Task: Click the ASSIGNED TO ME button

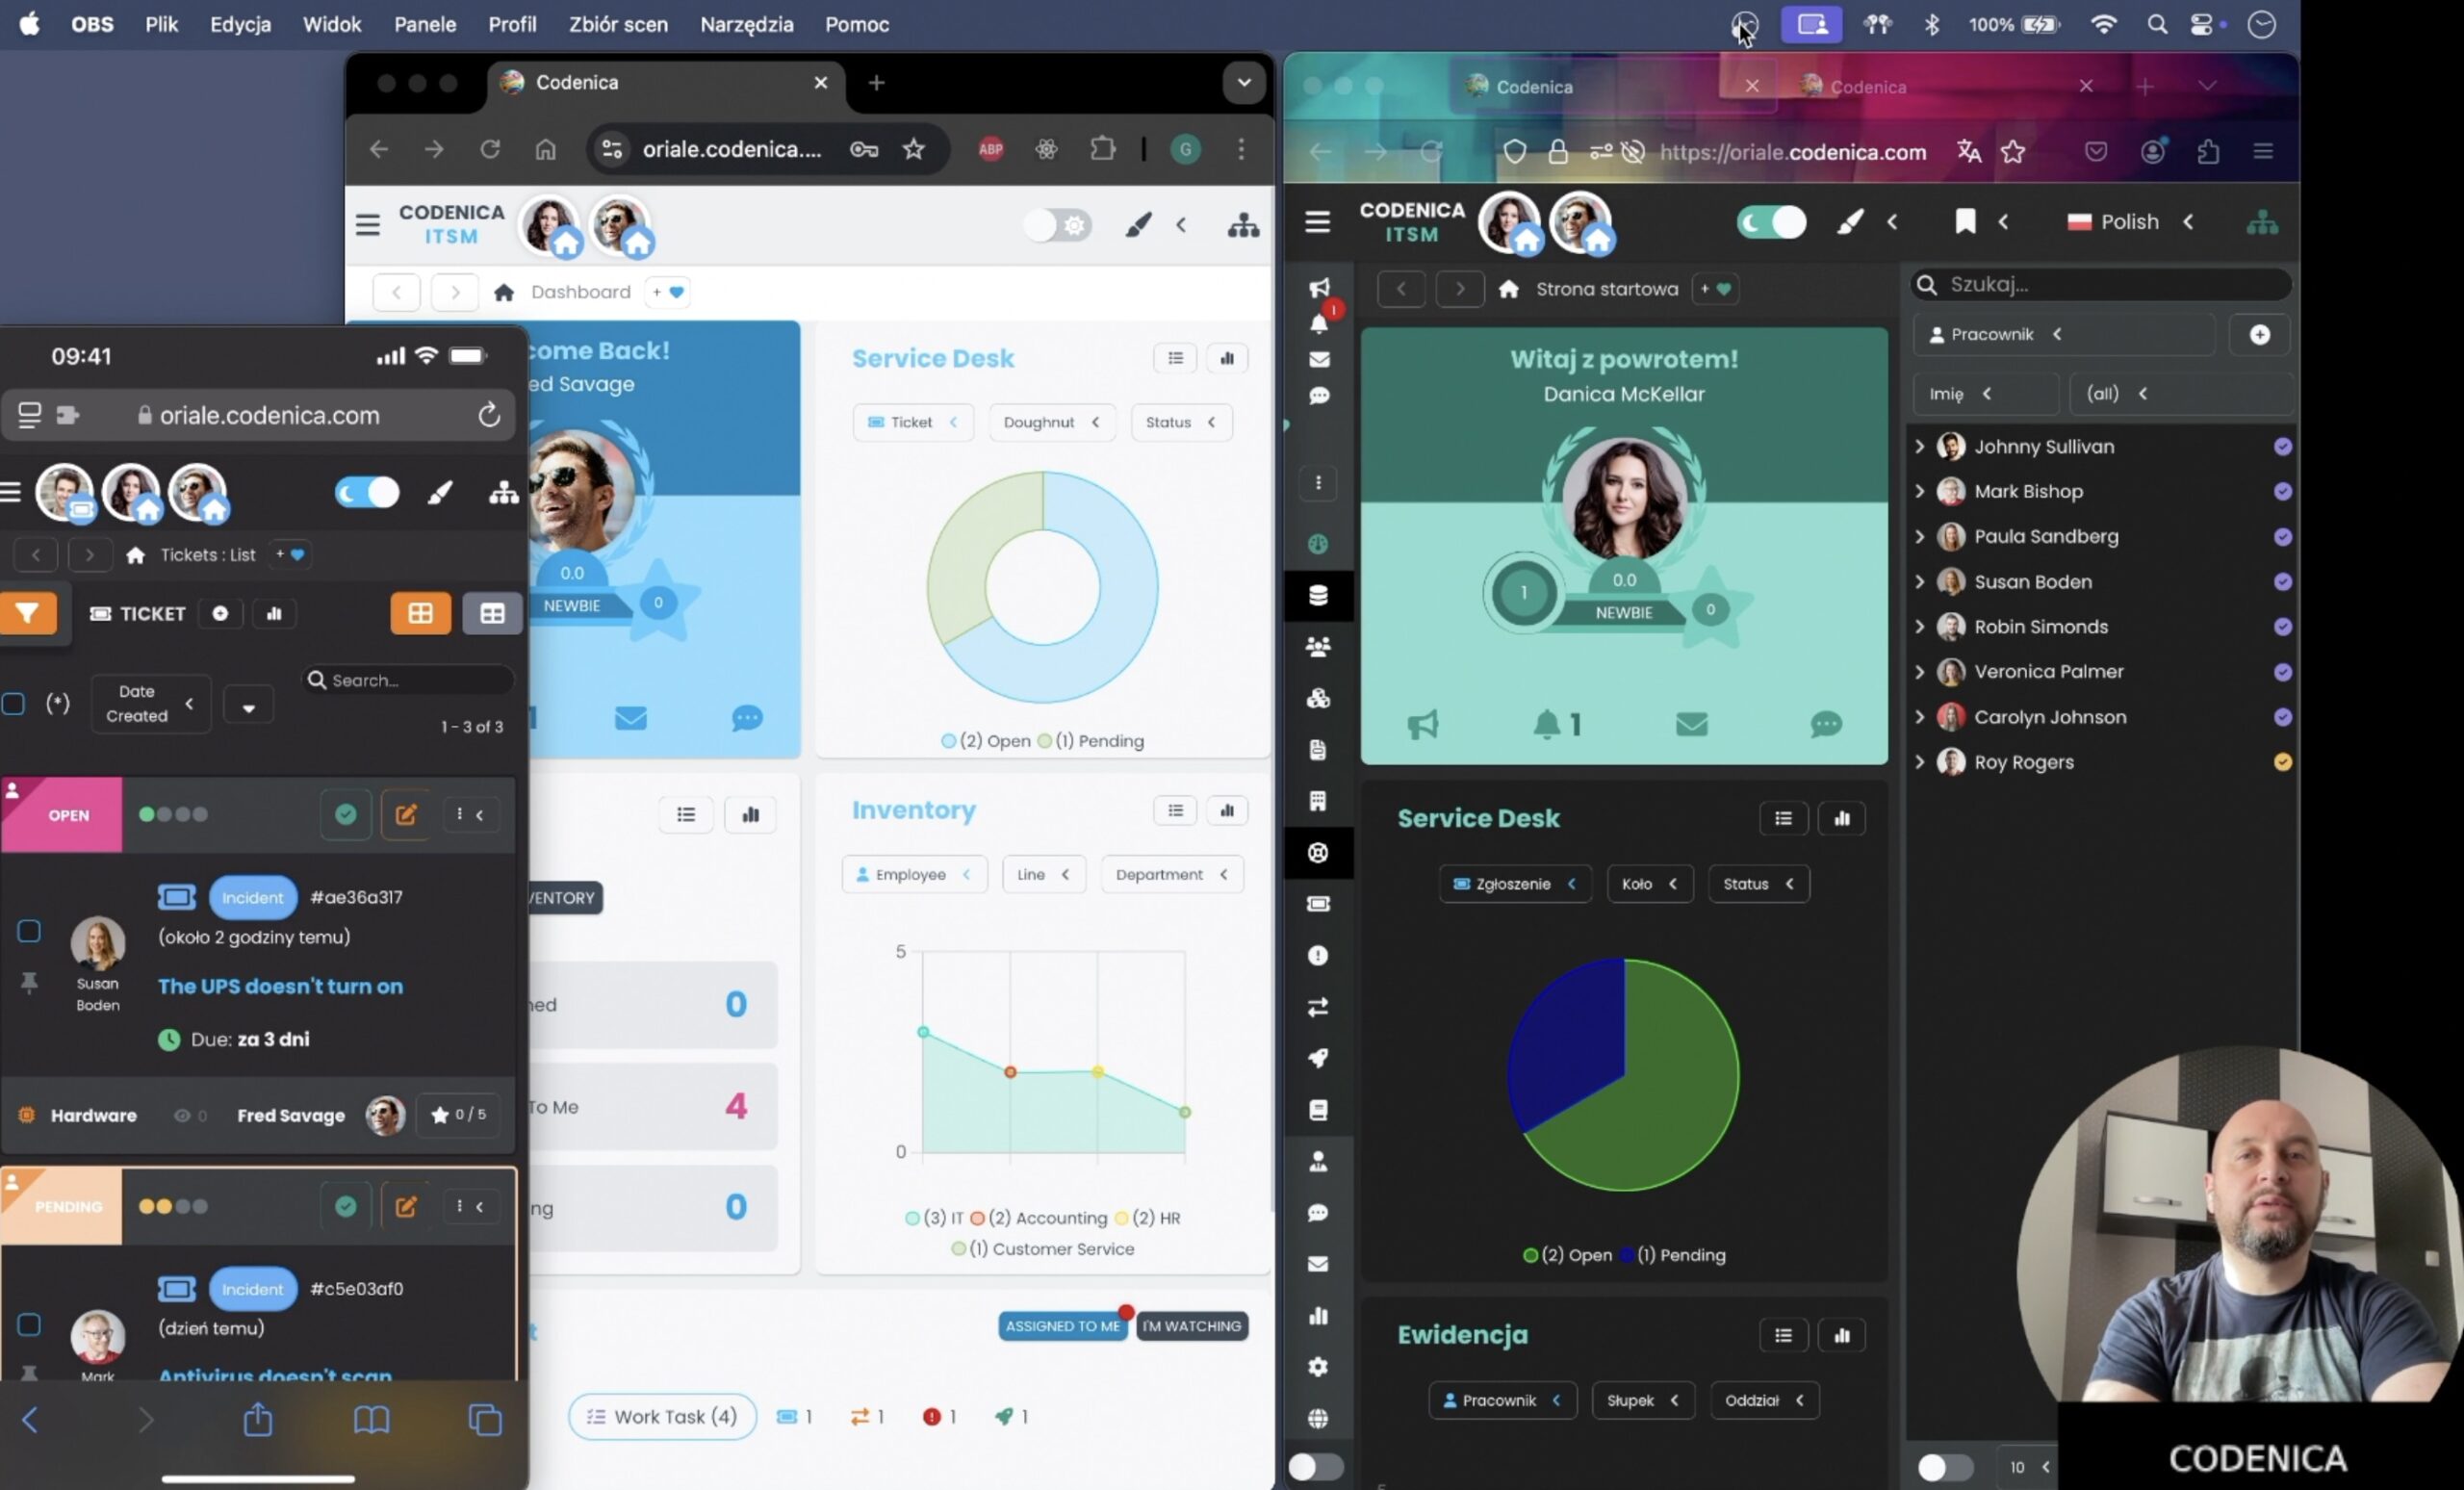Action: tap(1062, 1326)
